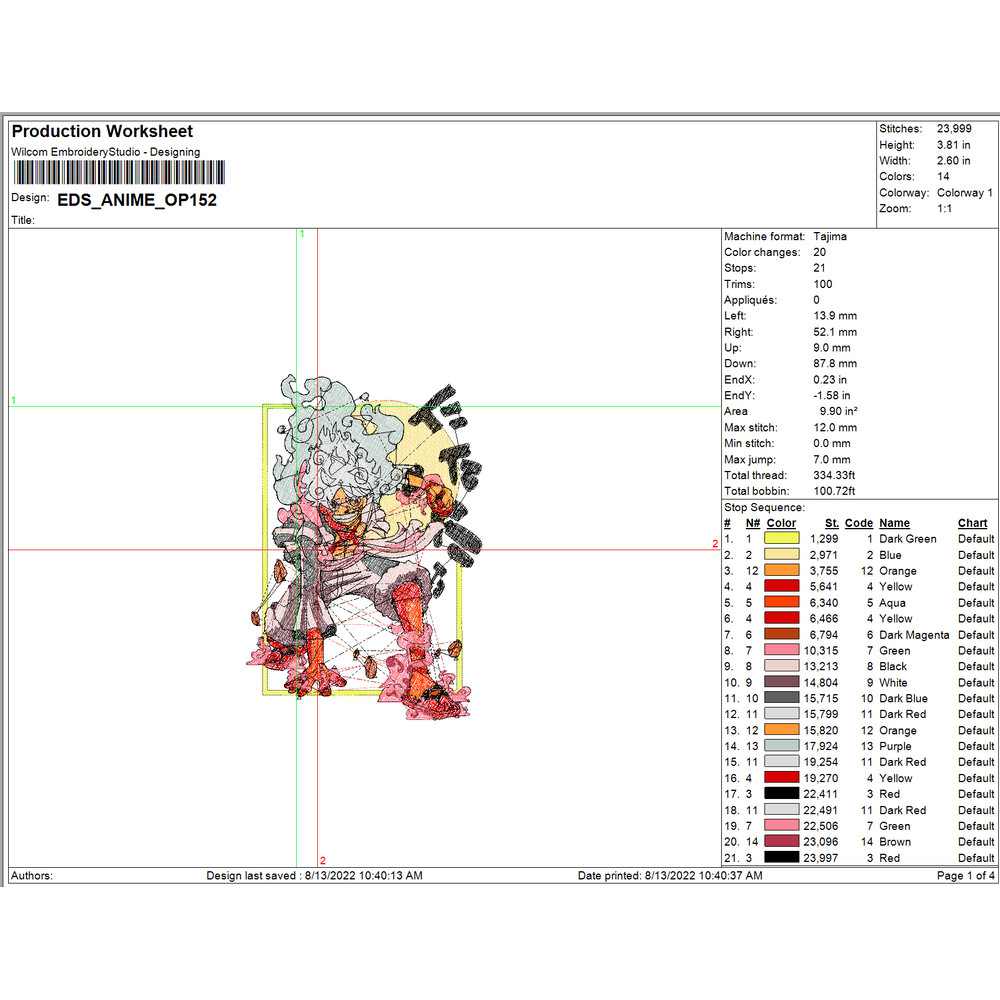
Task: Click the 'Colorway 1' value
Action: 964,193
